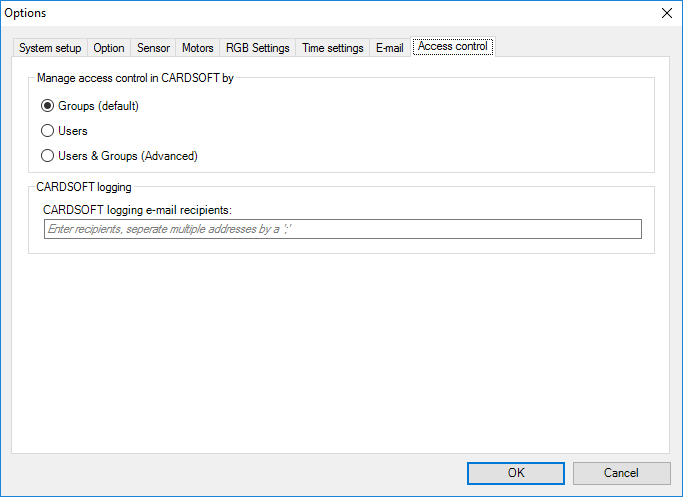Open the E-mail tab
The height and width of the screenshot is (497, 683).
coord(389,48)
